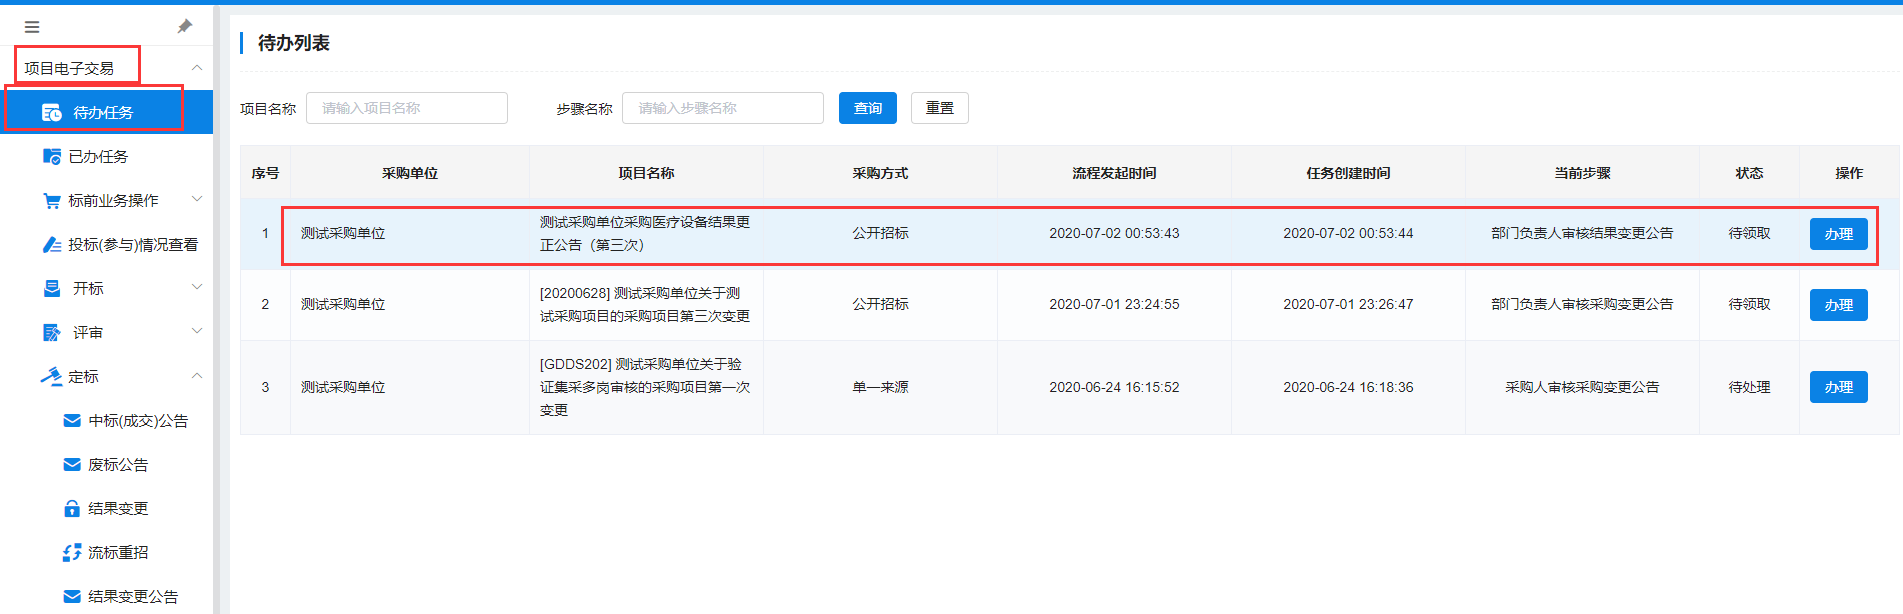Collapse the 定标 submenu
Viewport: 1903px width, 614px height.
[x=197, y=376]
